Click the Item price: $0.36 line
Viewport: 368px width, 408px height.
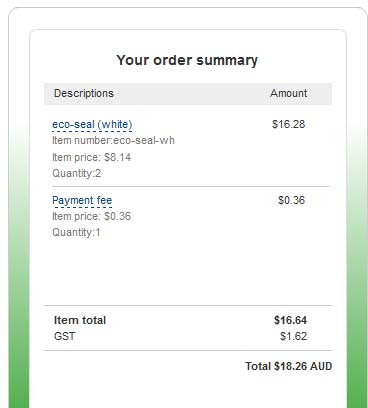point(92,216)
